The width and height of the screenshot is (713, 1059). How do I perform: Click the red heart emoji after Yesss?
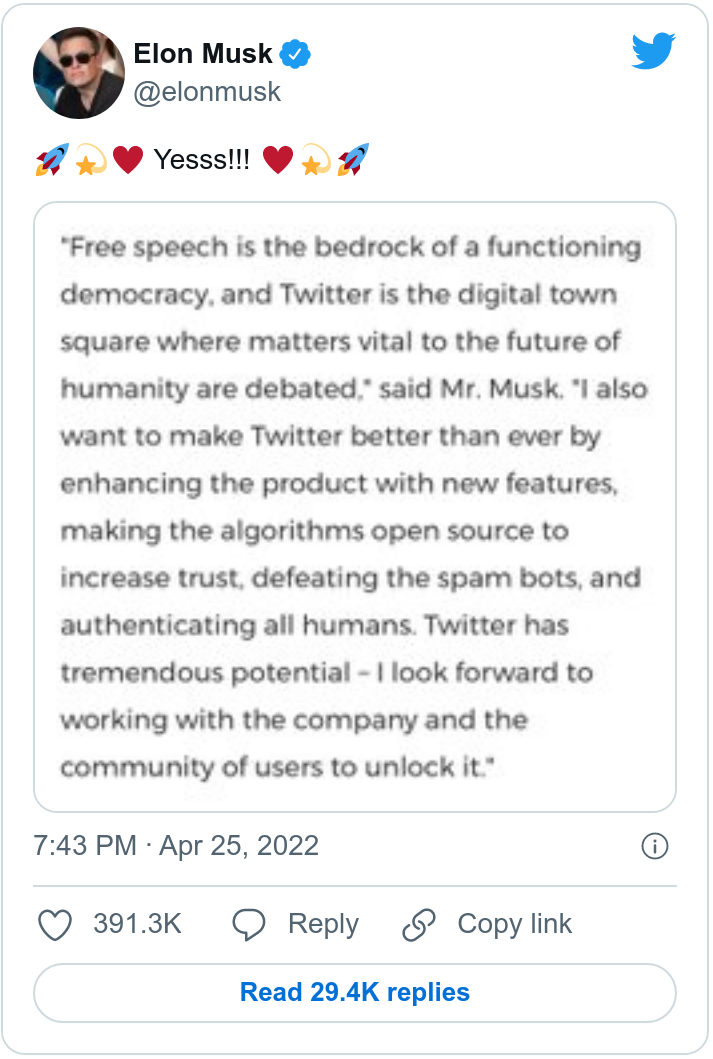(277, 159)
